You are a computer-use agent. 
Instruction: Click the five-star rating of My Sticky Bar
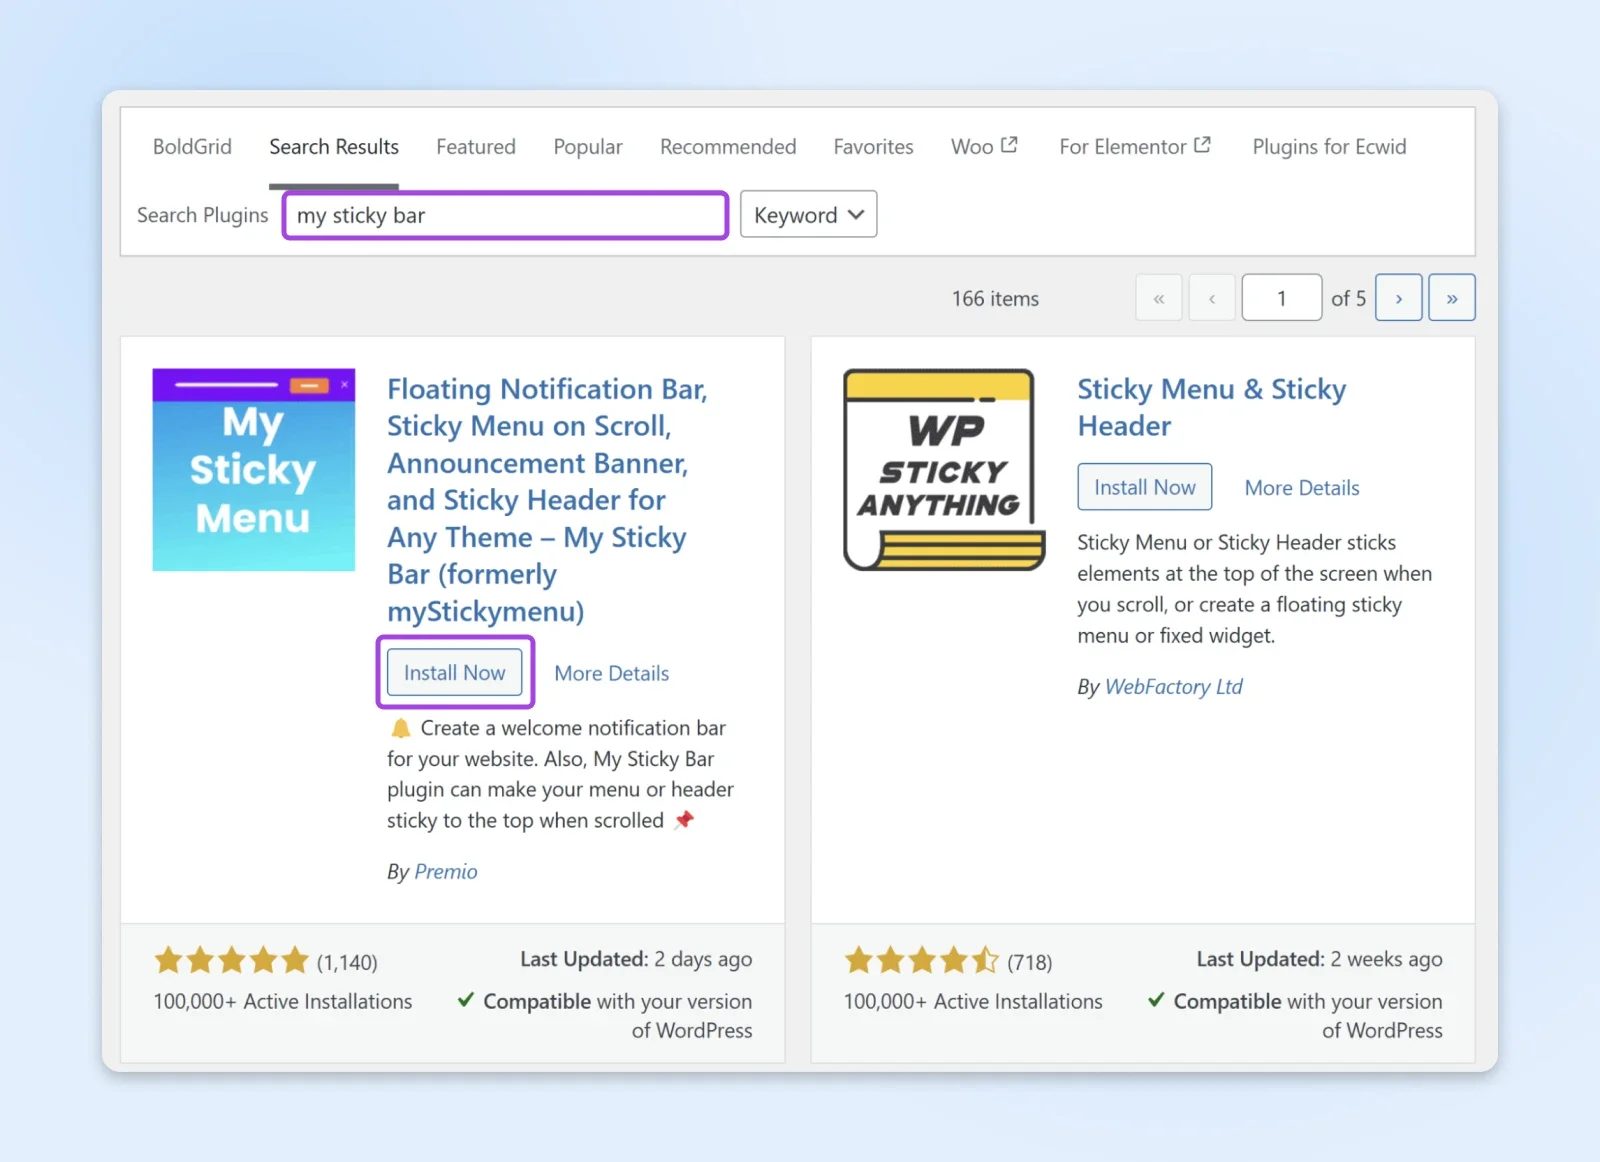click(x=232, y=961)
